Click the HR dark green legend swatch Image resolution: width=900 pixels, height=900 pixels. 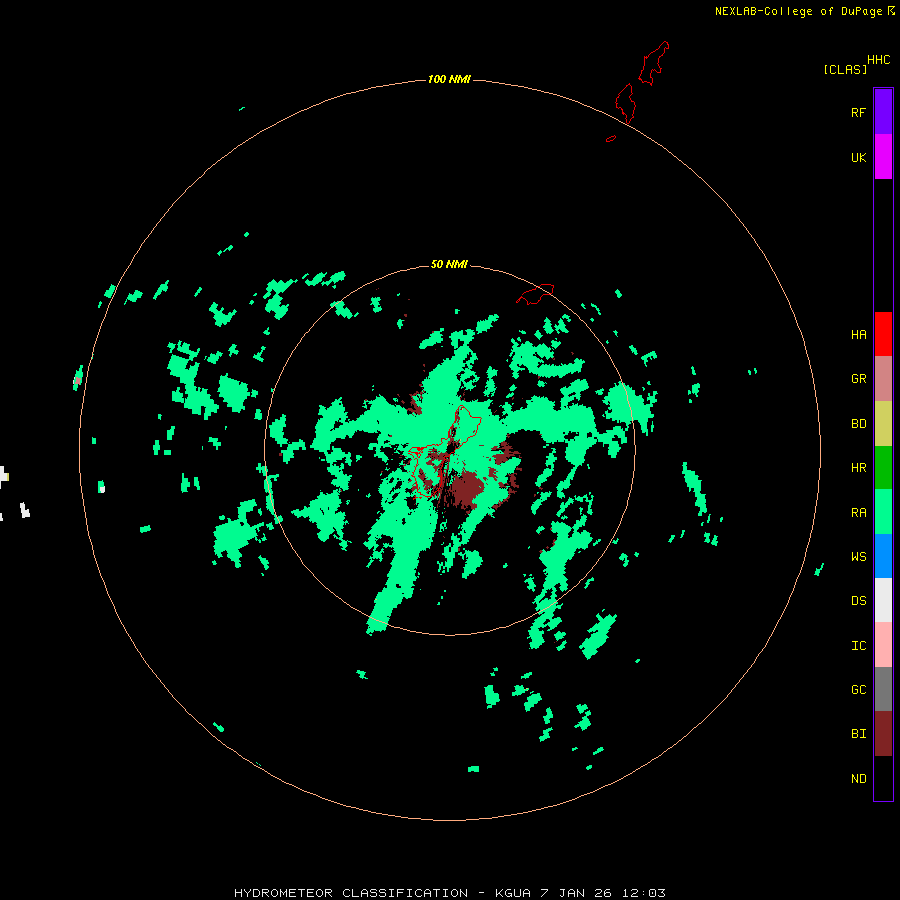883,468
